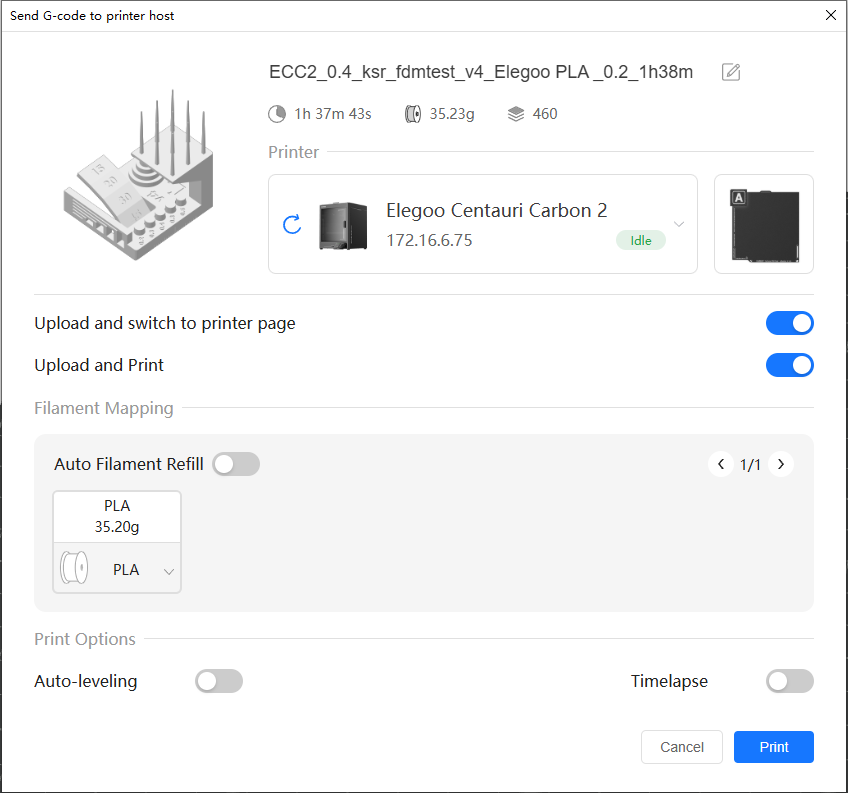The image size is (848, 793).
Task: Click the filament weight spool icon
Action: click(413, 114)
